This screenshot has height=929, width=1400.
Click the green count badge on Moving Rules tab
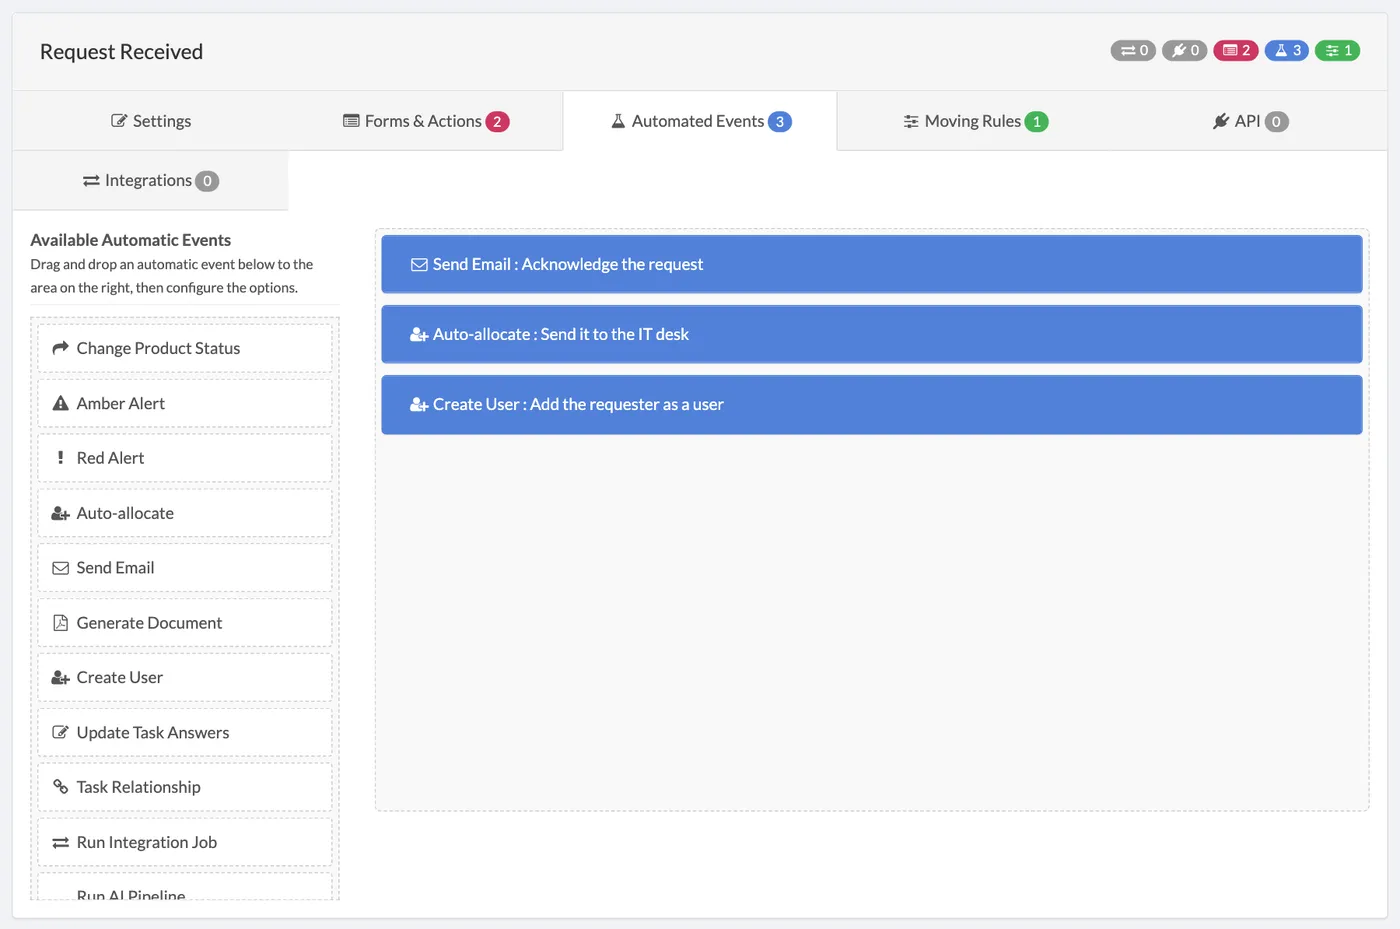point(1036,122)
